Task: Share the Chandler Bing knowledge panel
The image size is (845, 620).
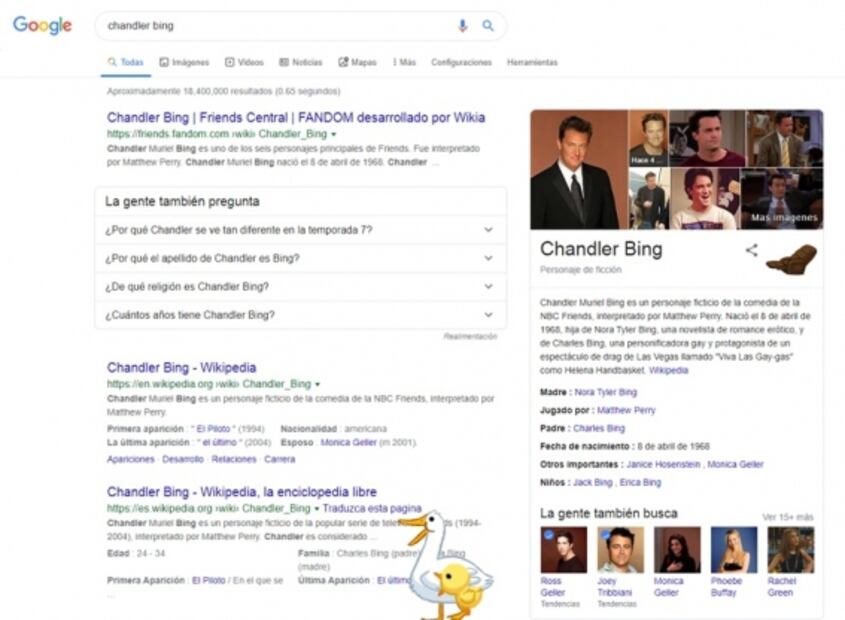Action: click(x=751, y=251)
